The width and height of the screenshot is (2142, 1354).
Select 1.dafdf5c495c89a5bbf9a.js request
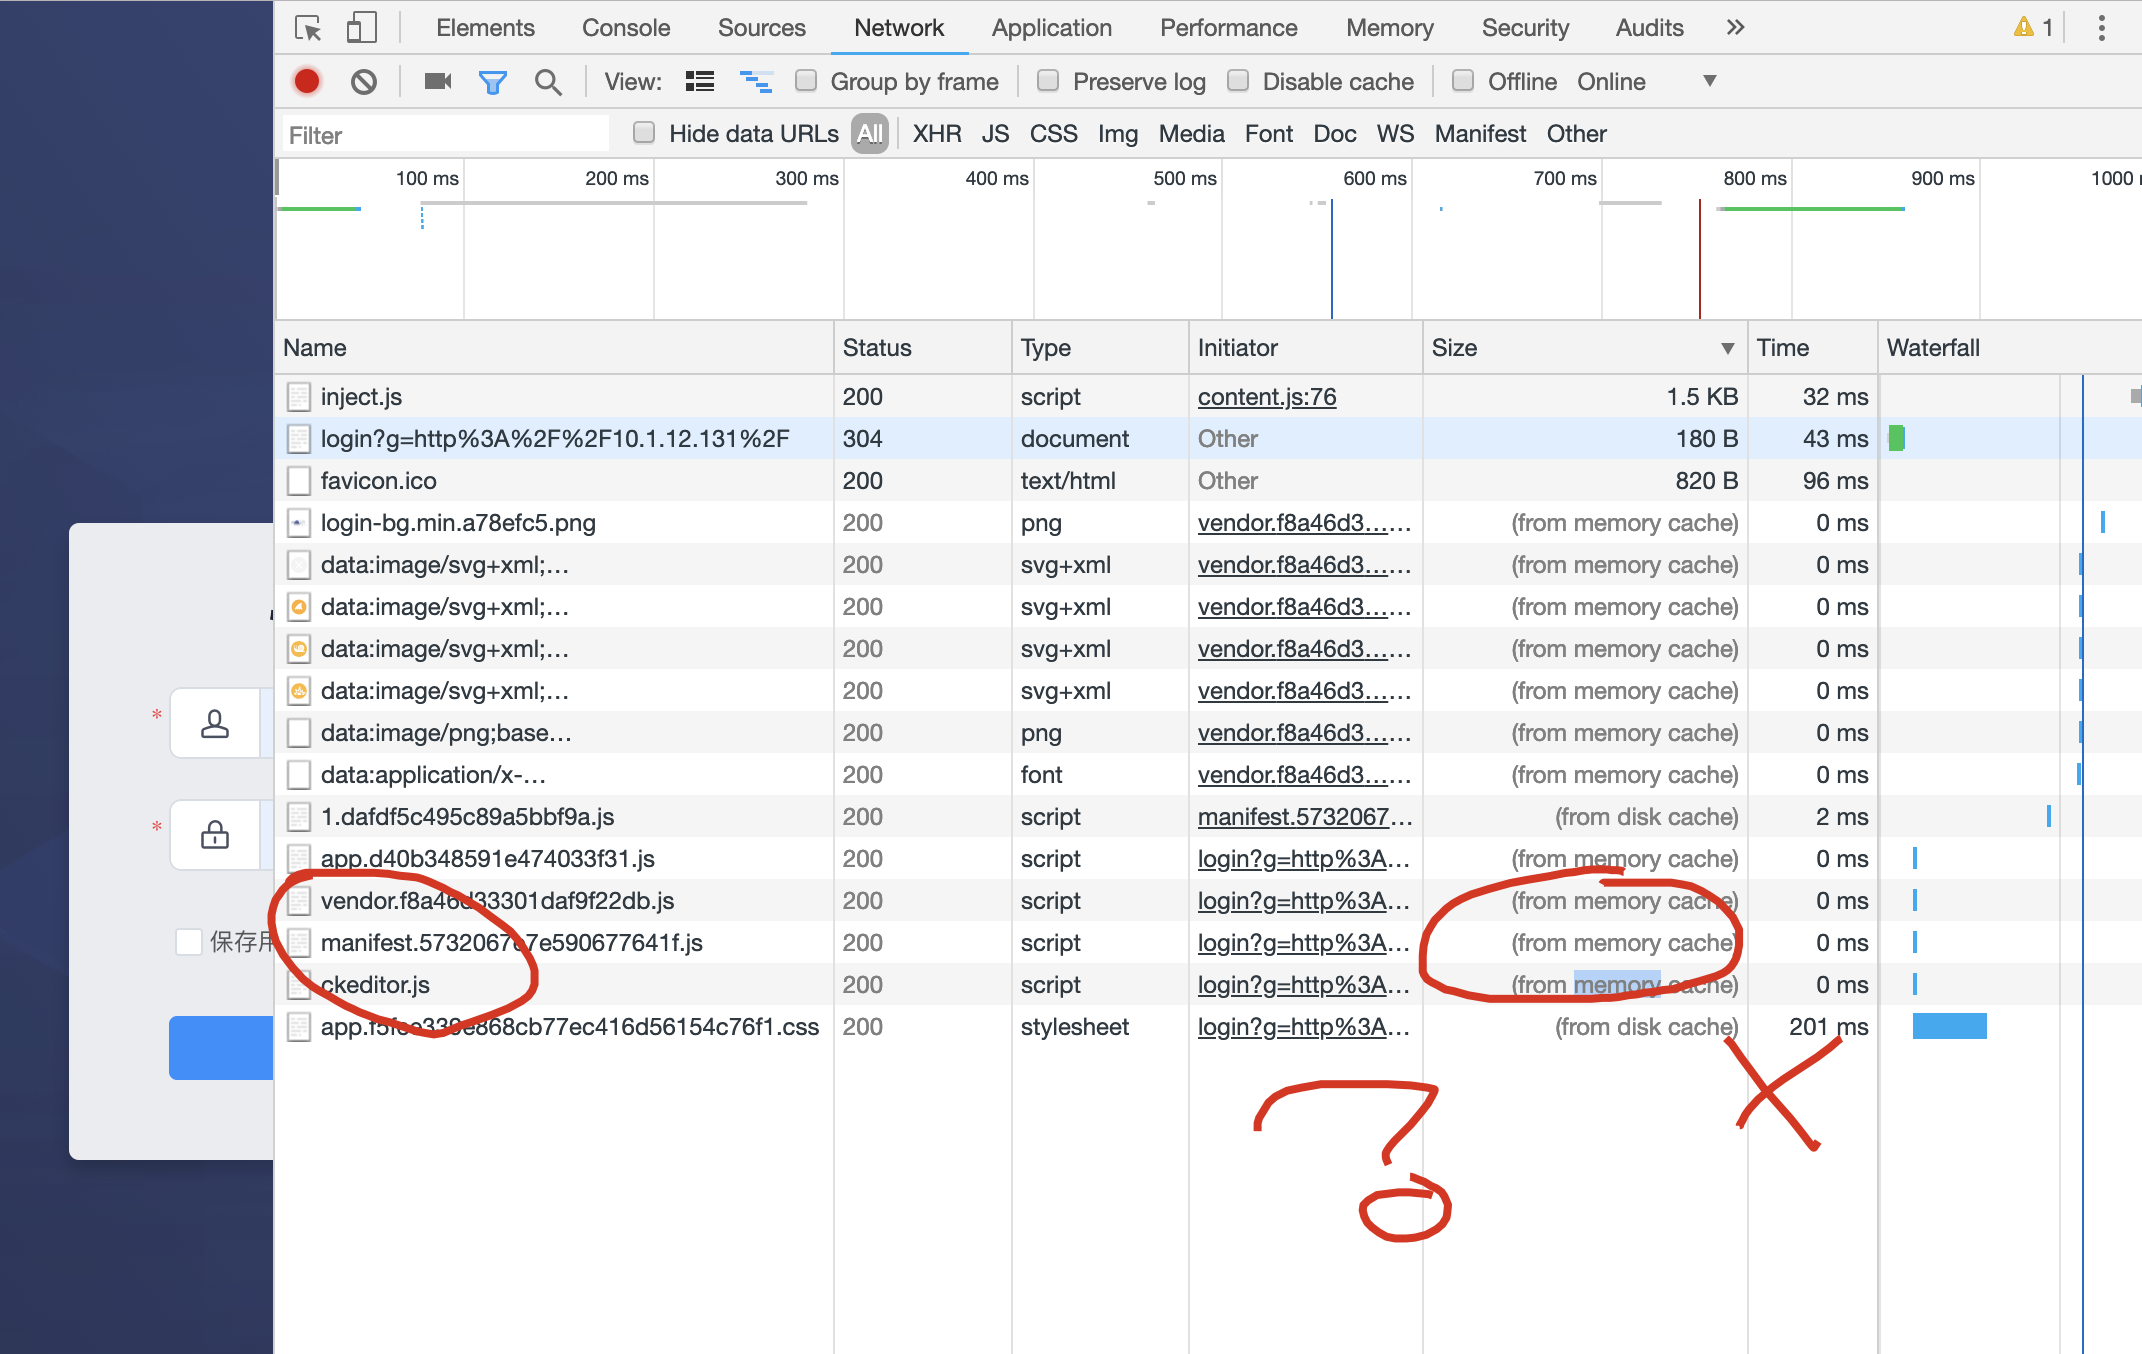(1208, 817)
